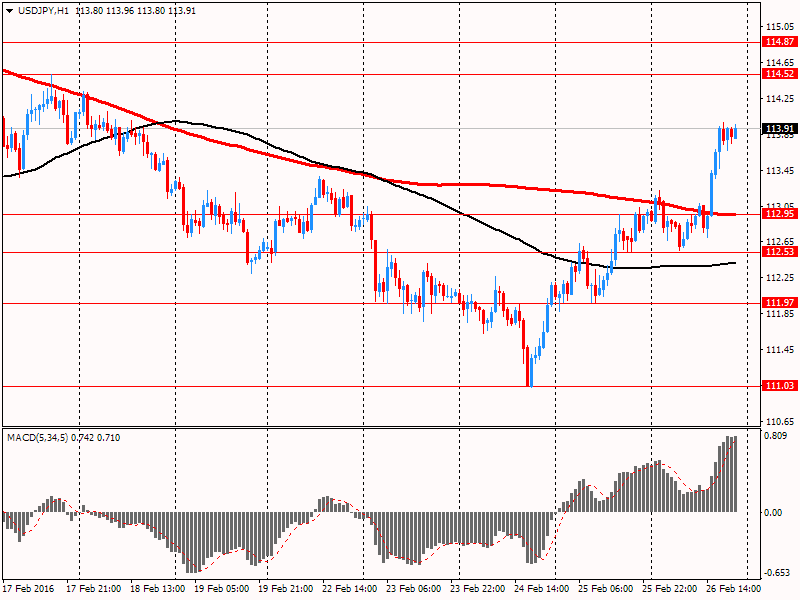800x600 pixels.
Task: Select the 112.95 red price level label
Action: (780, 214)
